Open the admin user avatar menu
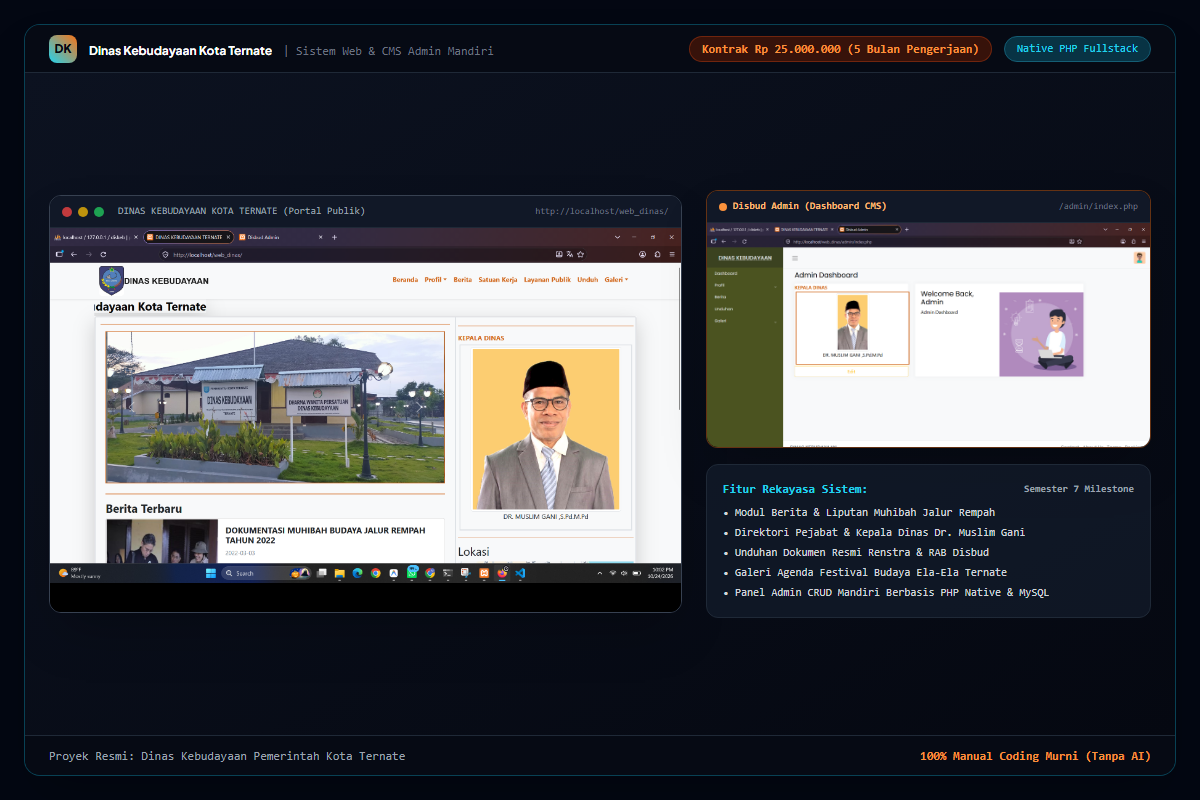Screen dimensions: 1200x800 (1139, 258)
